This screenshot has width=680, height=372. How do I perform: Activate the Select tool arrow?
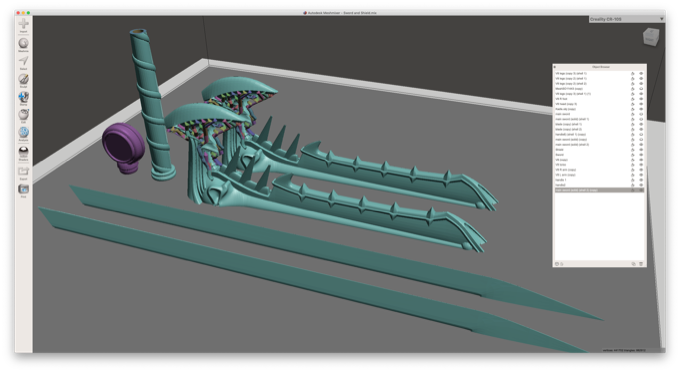pos(23,61)
